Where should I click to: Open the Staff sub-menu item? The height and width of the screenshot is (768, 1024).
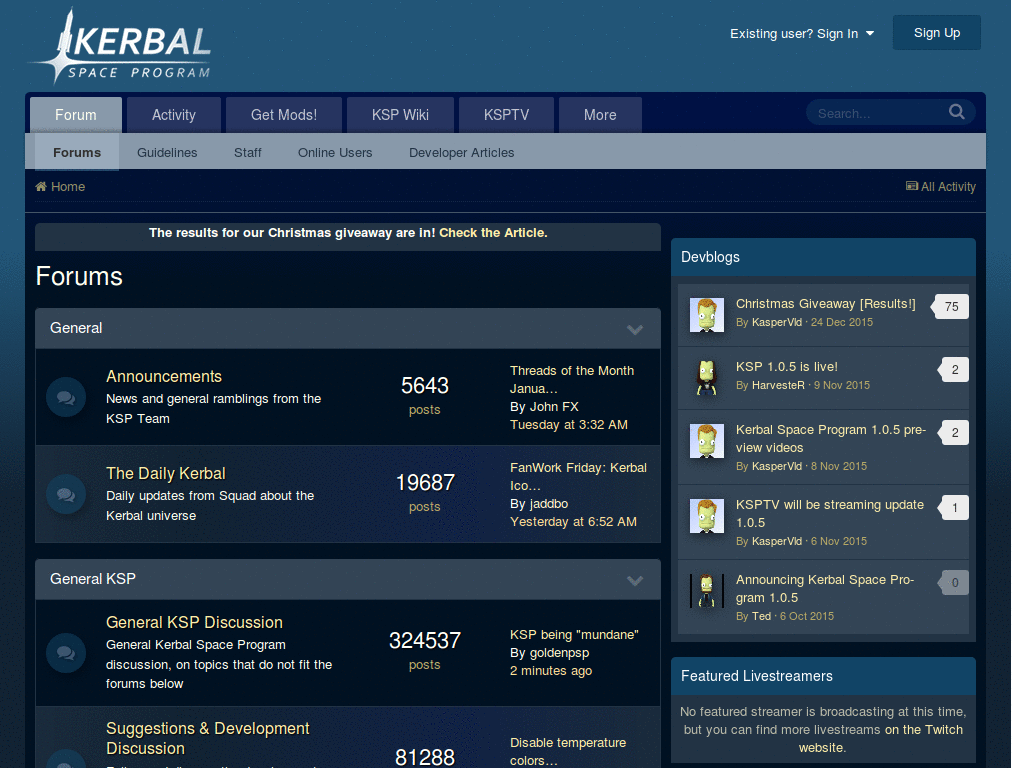tap(248, 152)
